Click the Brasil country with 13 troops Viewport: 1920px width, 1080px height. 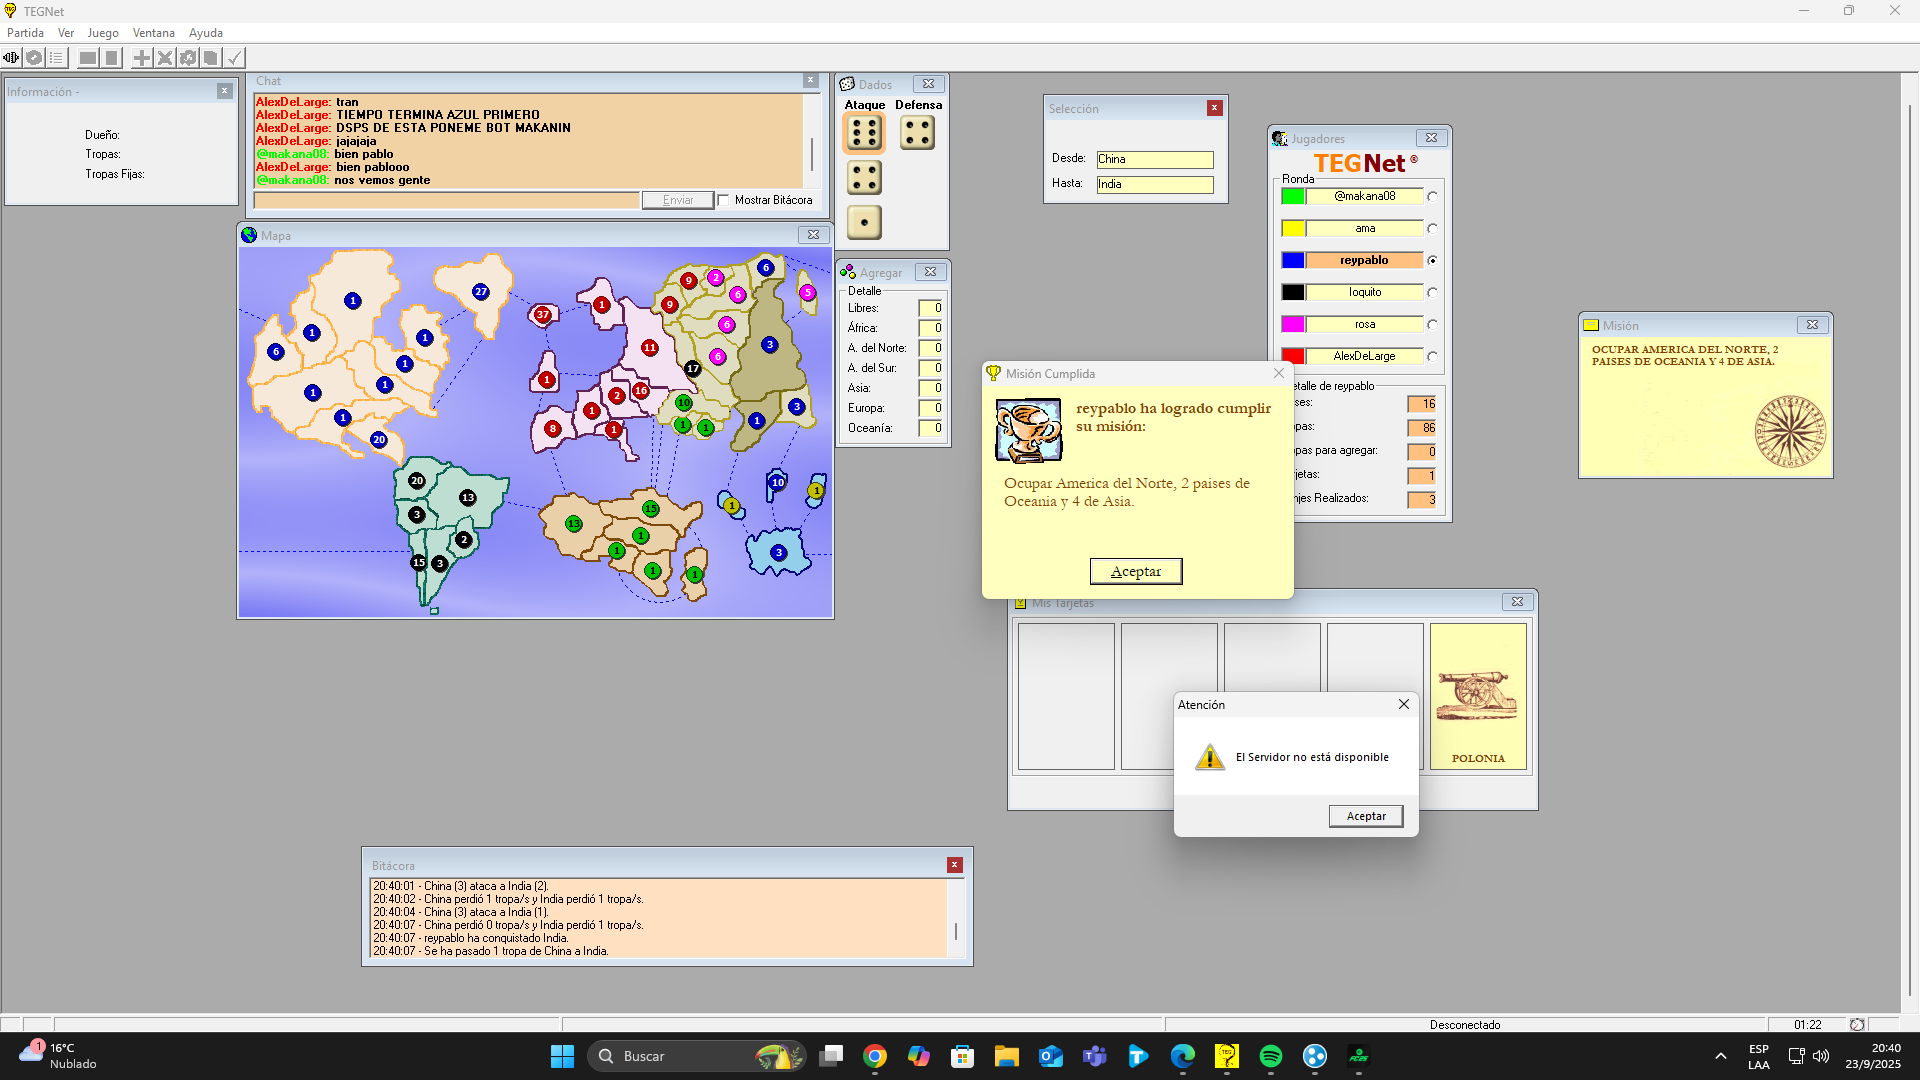tap(467, 497)
